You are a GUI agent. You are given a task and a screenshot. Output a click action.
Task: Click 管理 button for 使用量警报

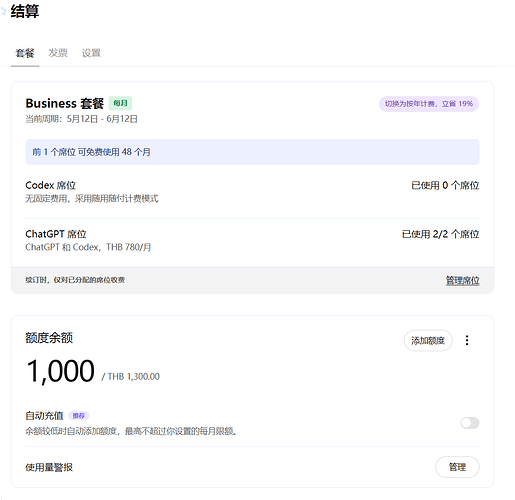tap(457, 467)
